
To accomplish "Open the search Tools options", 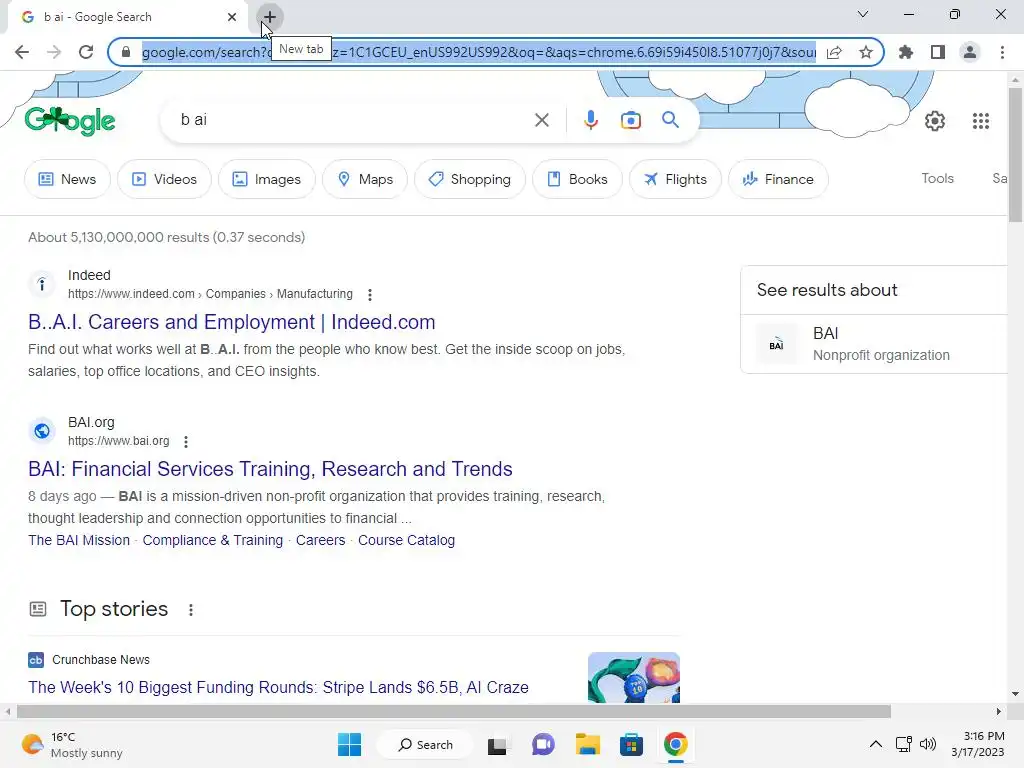I will pos(937,178).
